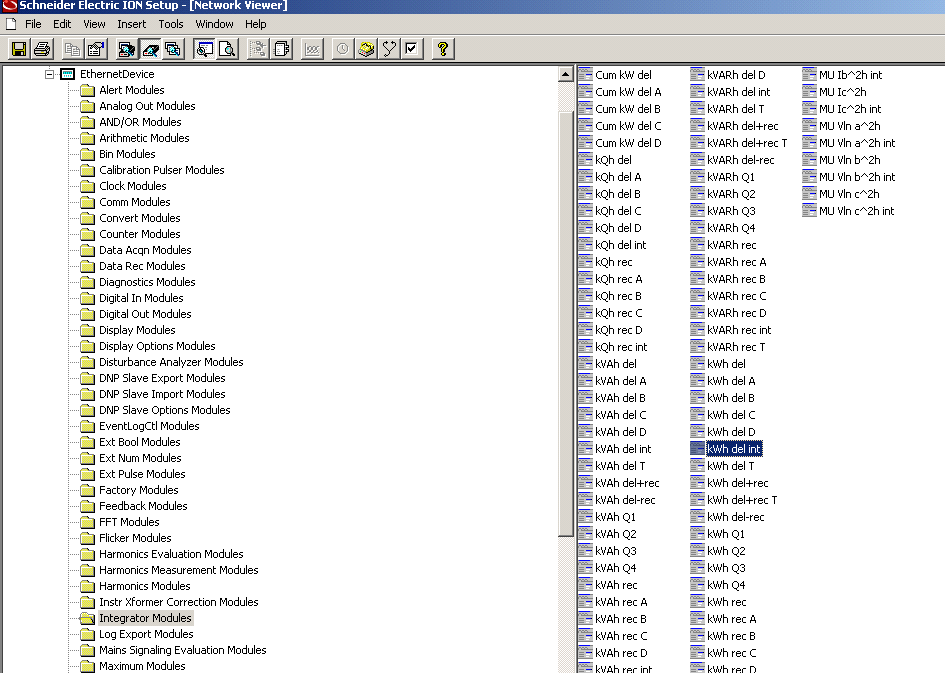
Task: Select the MU Vln a^2h module
Action: pos(849,127)
